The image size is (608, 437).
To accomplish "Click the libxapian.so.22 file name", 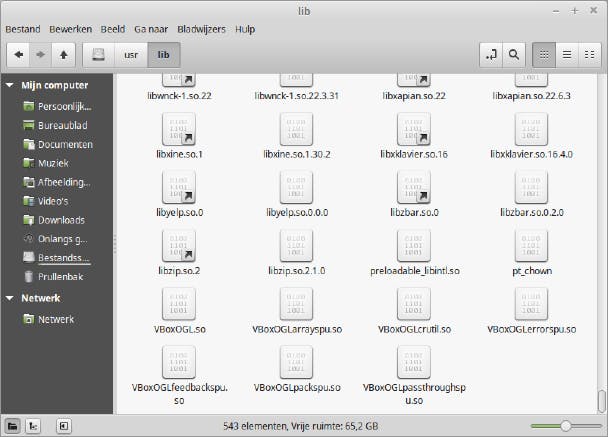I will pos(414,96).
